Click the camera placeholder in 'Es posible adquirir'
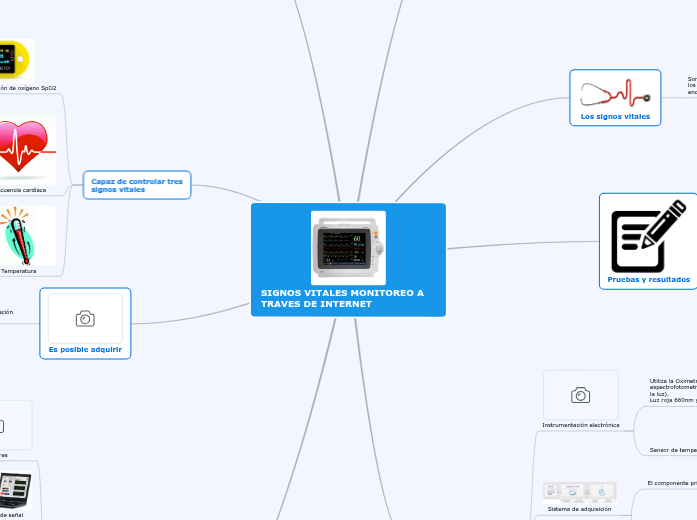 coord(85,318)
